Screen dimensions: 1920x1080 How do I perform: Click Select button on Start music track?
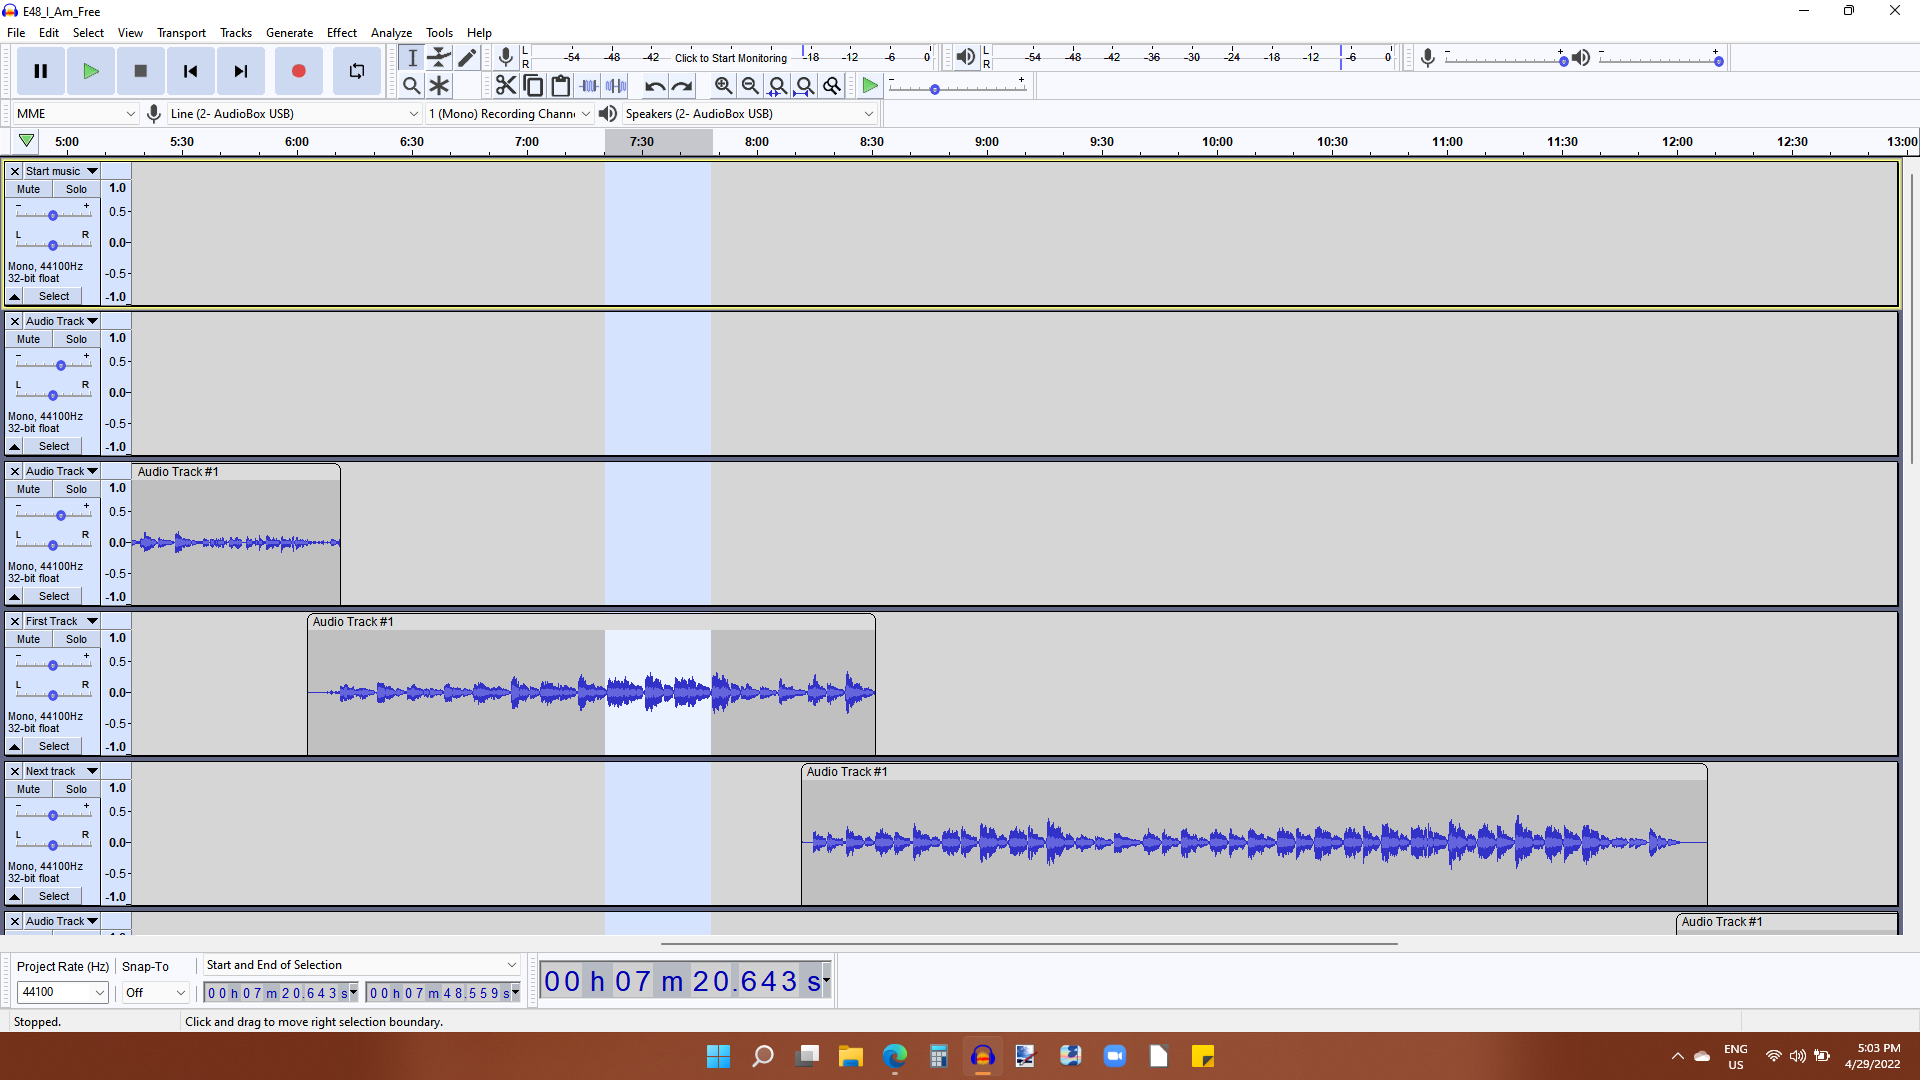click(x=54, y=296)
